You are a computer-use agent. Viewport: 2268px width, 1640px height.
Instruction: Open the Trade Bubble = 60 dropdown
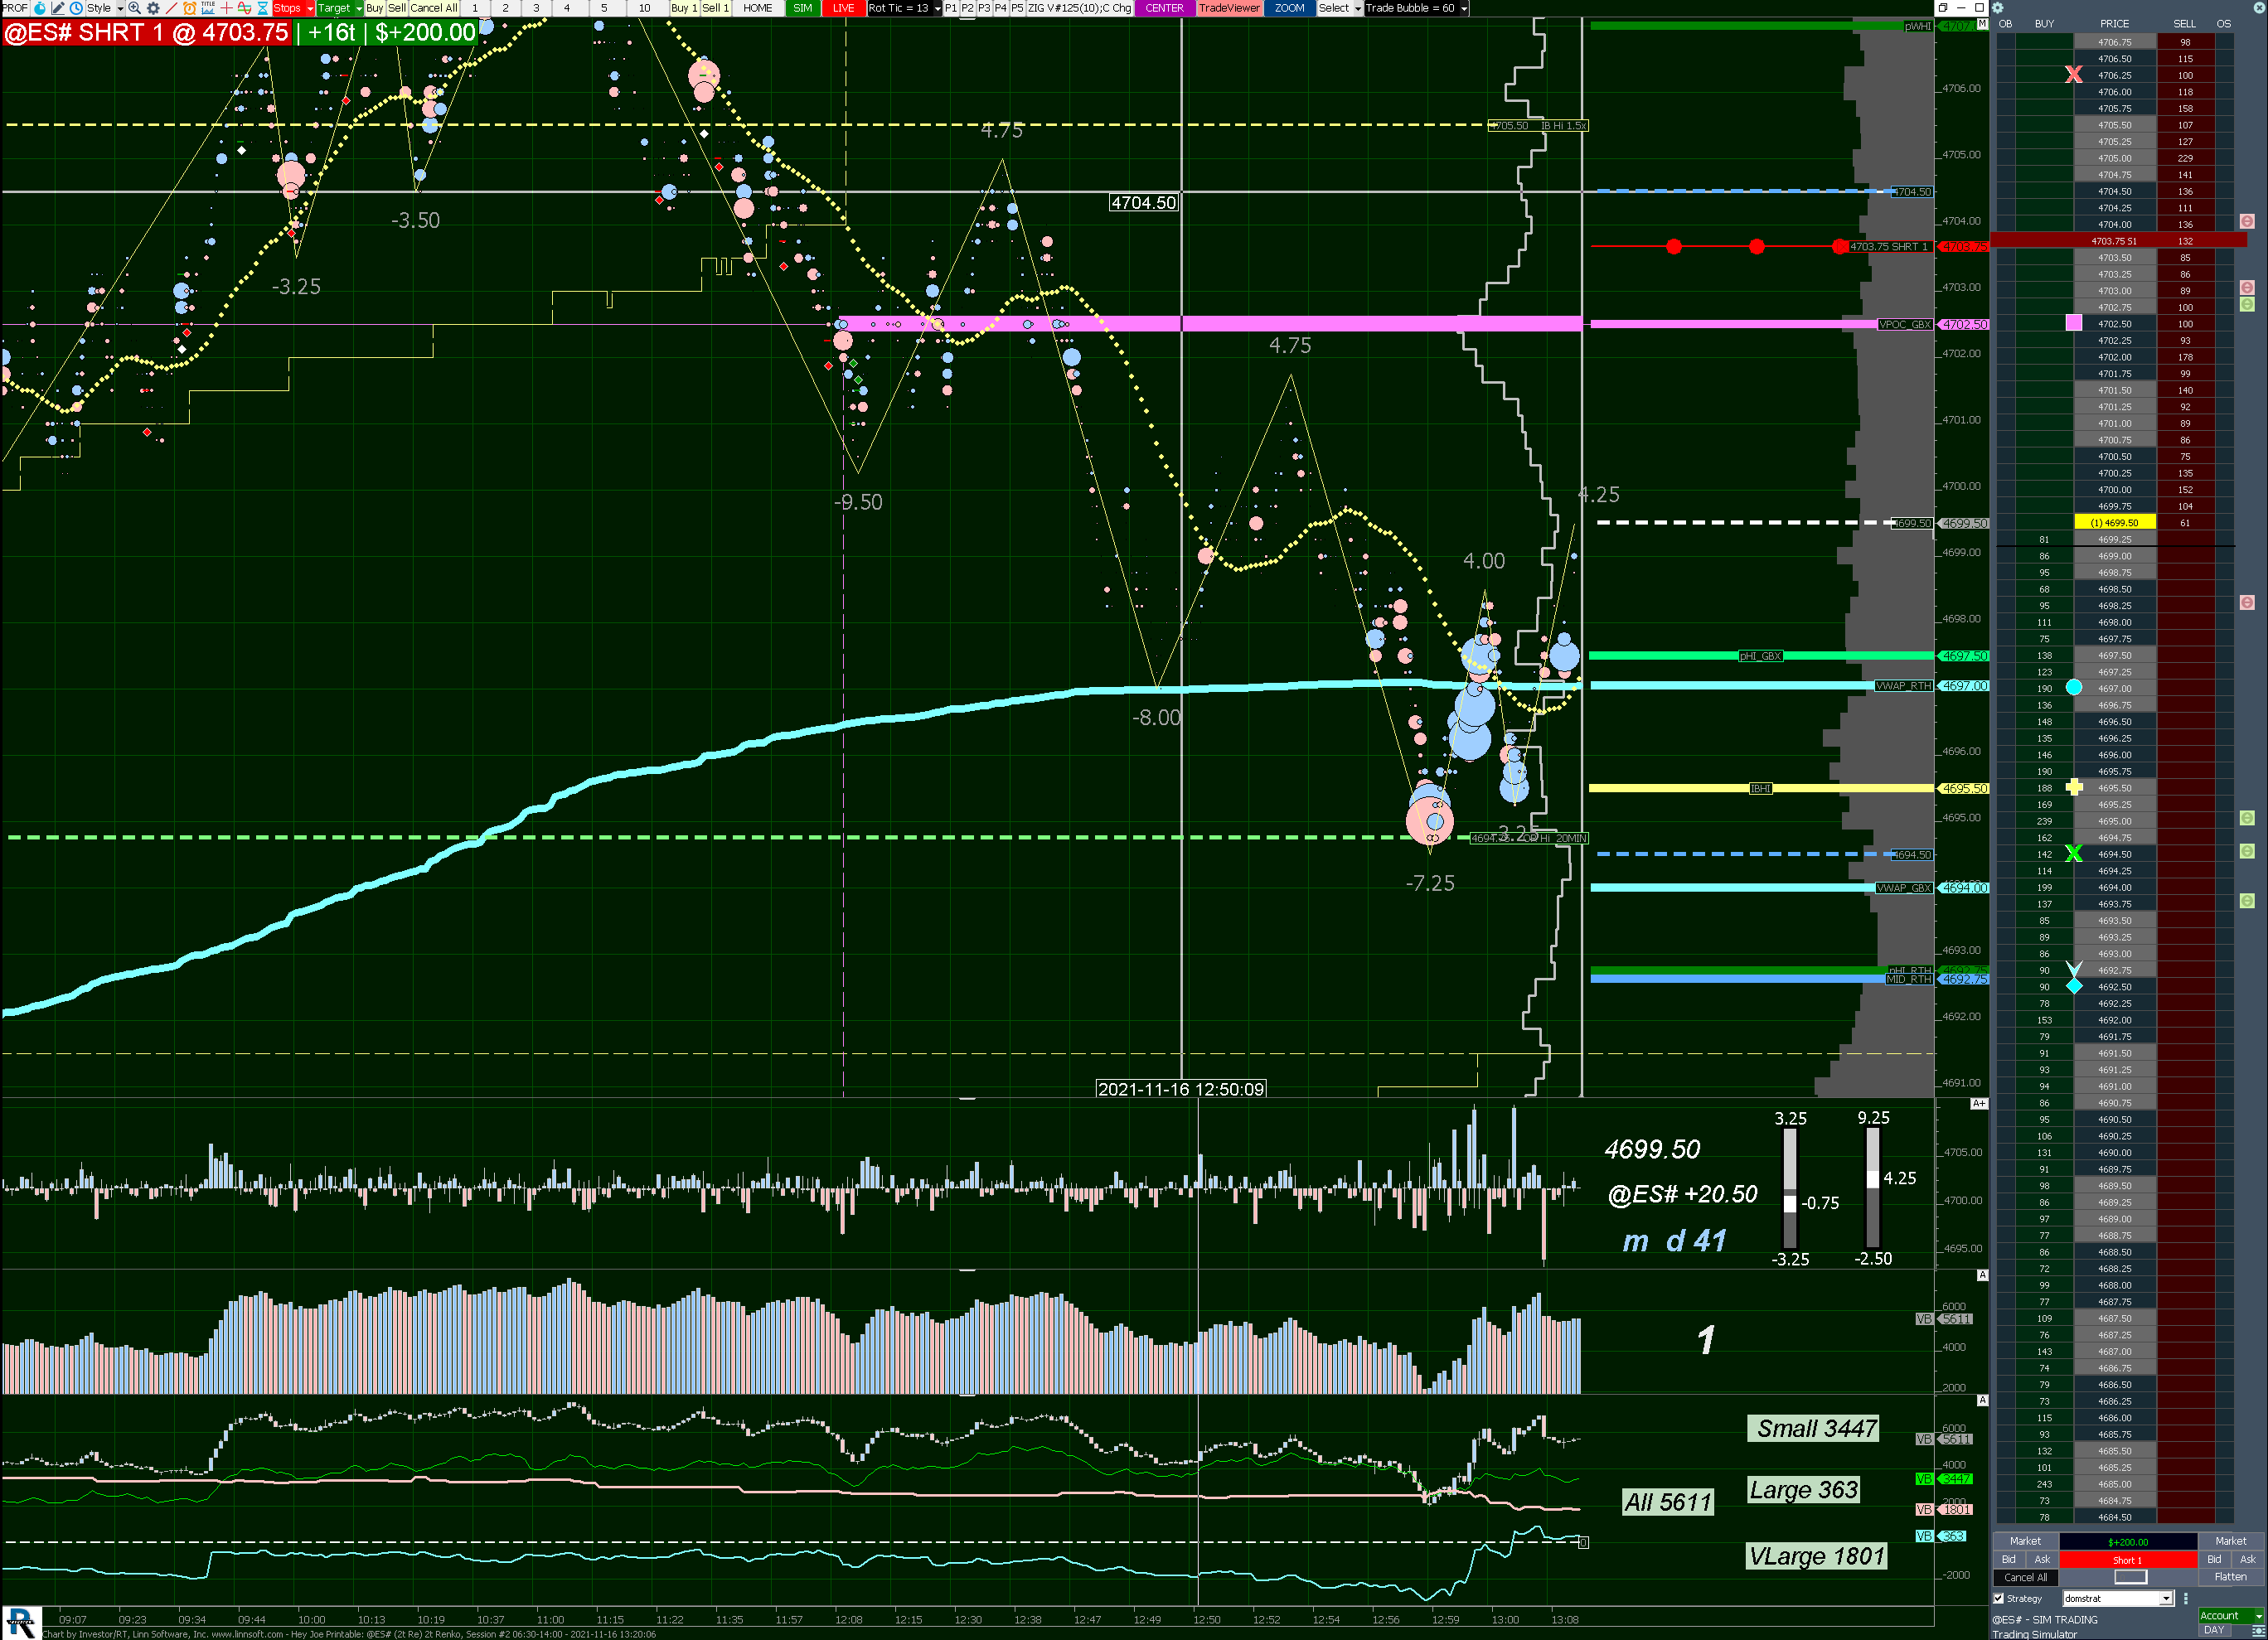1416,8
